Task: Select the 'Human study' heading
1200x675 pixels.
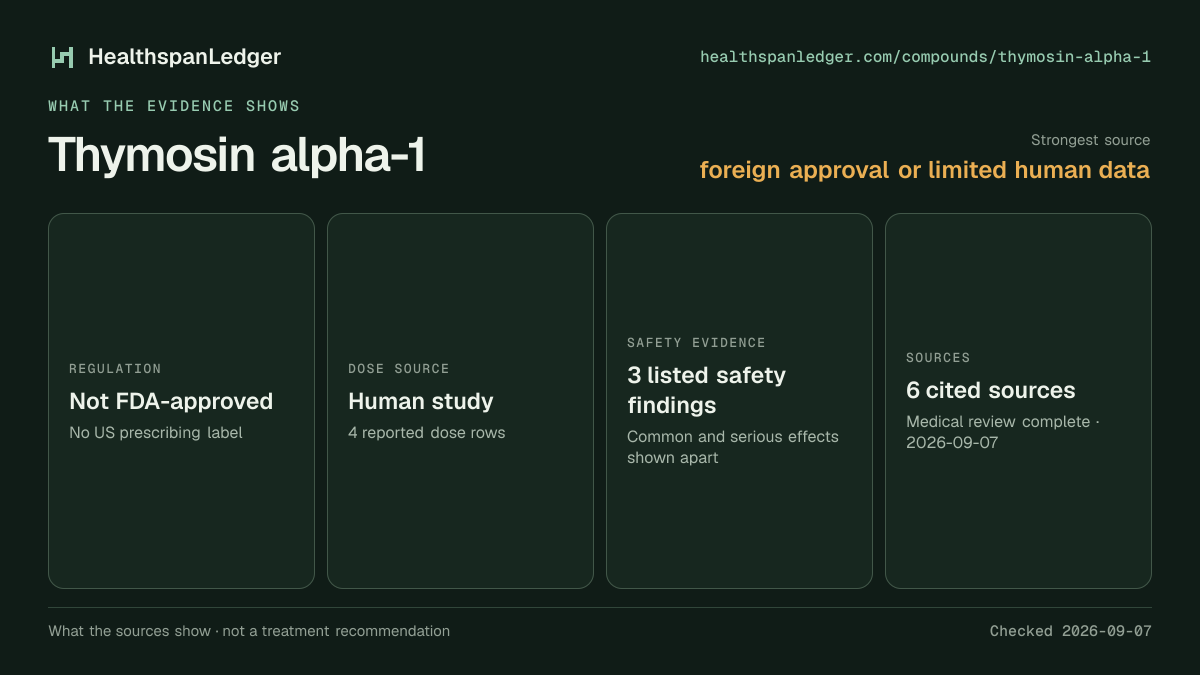Action: [x=421, y=401]
